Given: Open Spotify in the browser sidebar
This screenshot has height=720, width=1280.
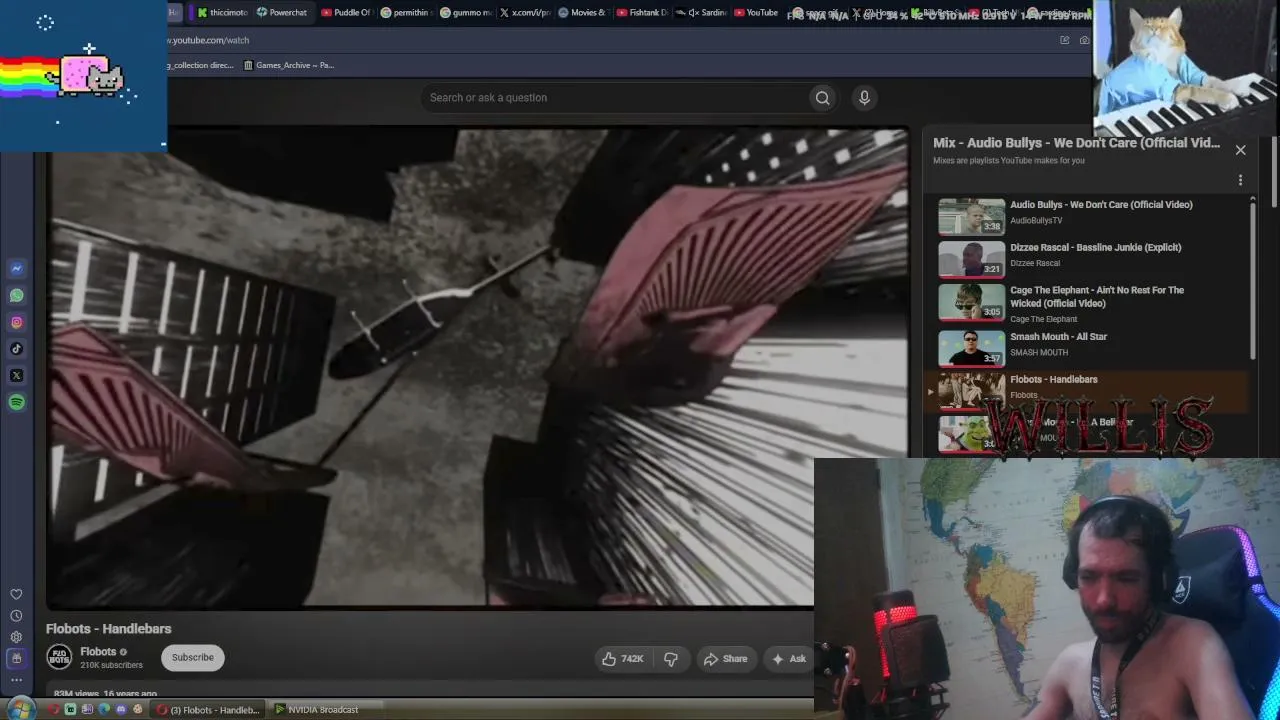Looking at the screenshot, I should [x=16, y=402].
